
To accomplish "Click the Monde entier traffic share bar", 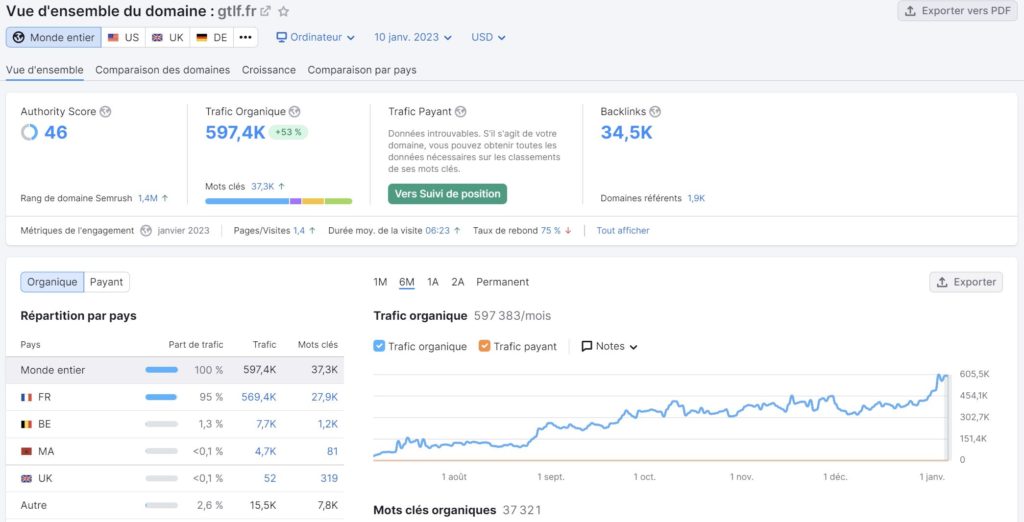I will [x=161, y=370].
